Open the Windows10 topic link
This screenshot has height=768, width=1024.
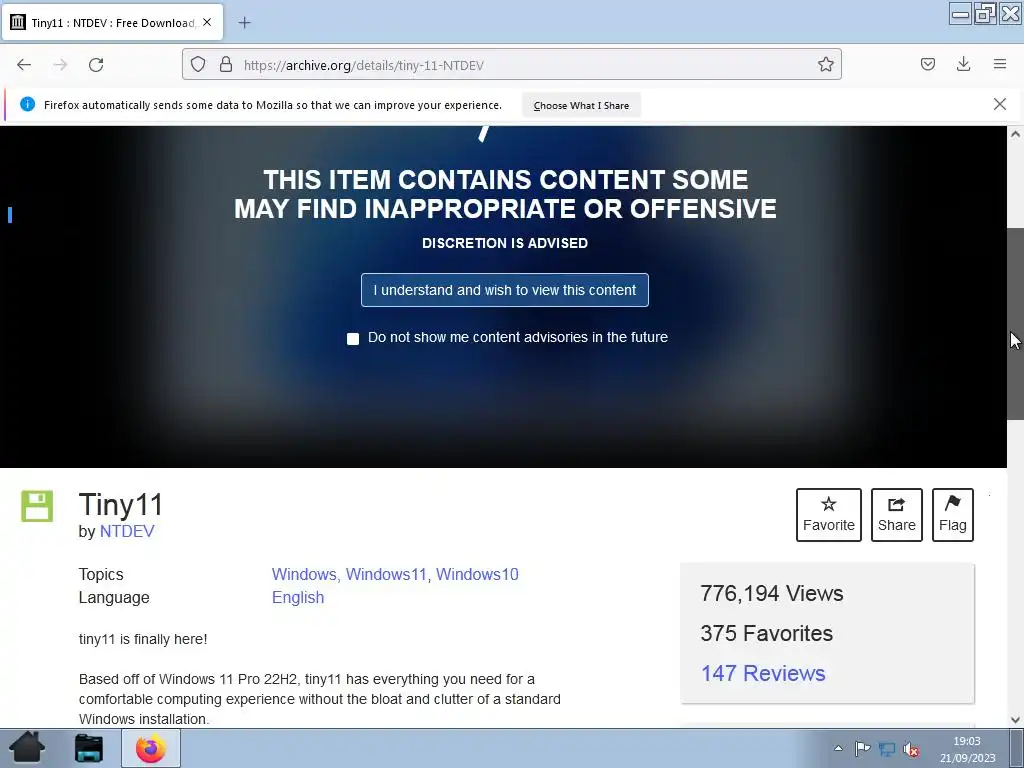(x=477, y=574)
